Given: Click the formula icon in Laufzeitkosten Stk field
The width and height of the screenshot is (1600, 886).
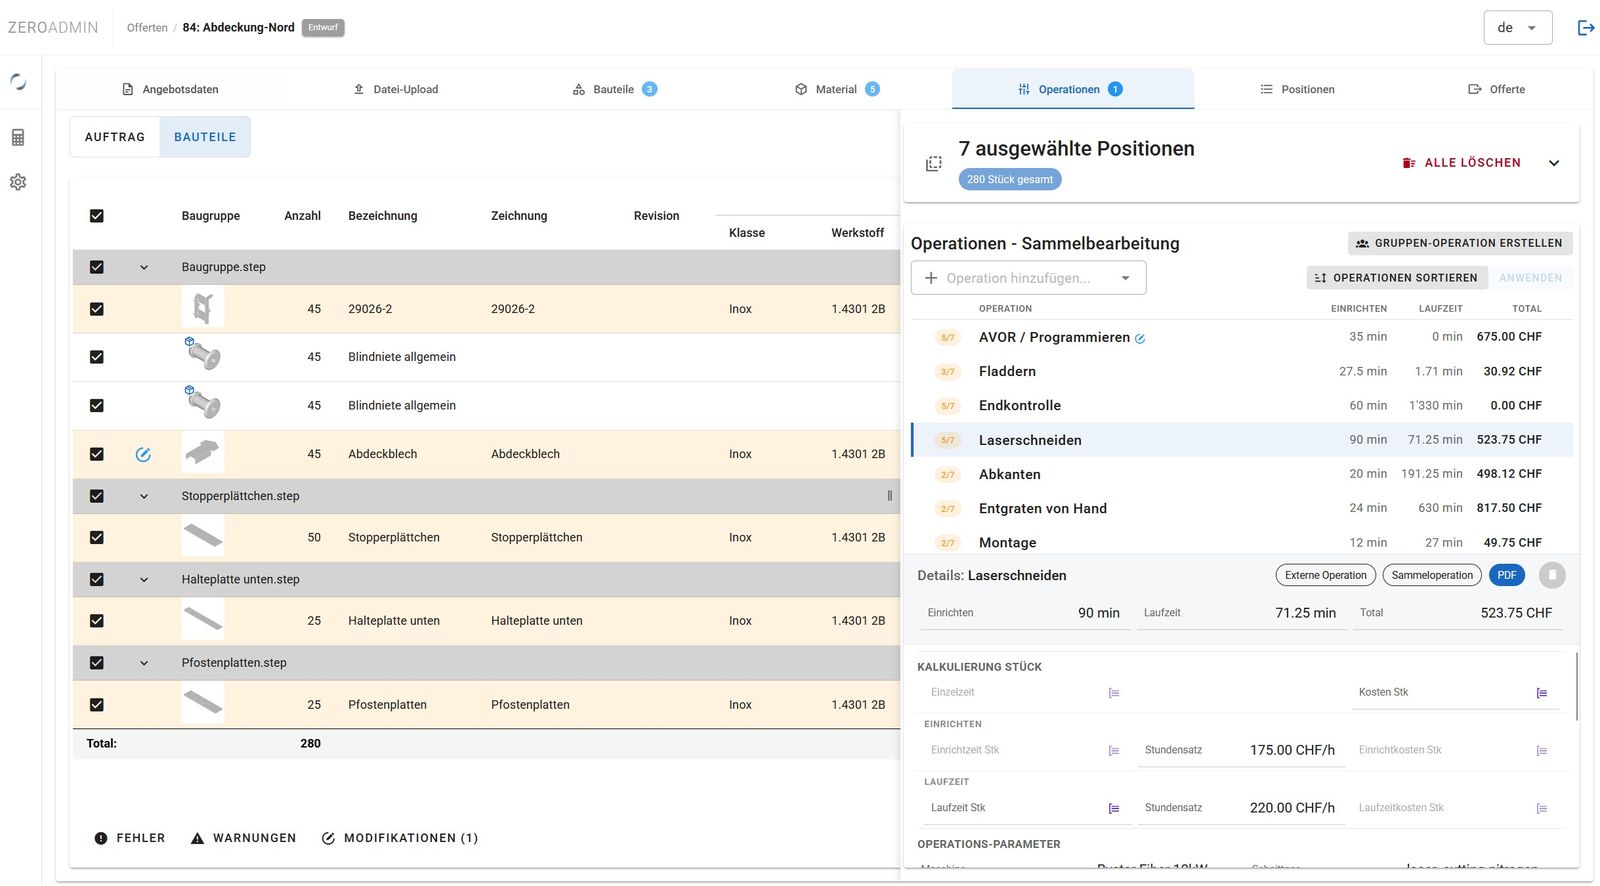Looking at the screenshot, I should click(x=1542, y=809).
